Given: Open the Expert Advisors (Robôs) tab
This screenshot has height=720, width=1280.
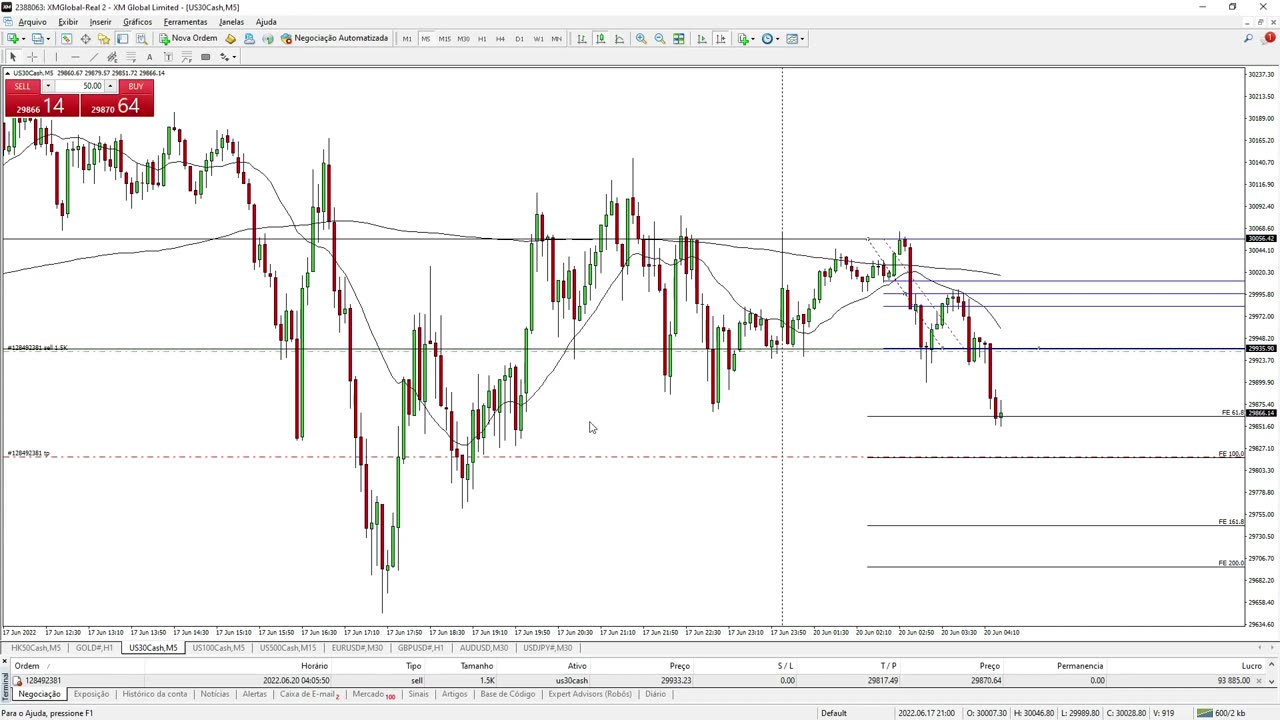Looking at the screenshot, I should coord(590,694).
